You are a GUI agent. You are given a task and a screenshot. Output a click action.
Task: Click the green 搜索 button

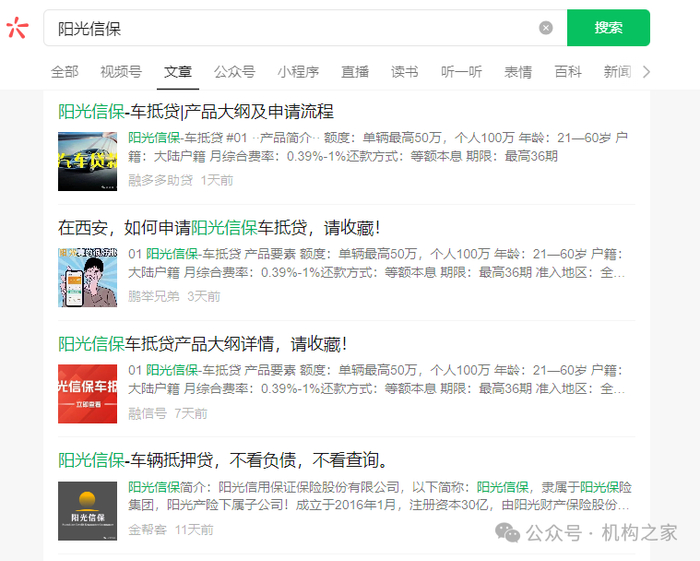[x=608, y=28]
